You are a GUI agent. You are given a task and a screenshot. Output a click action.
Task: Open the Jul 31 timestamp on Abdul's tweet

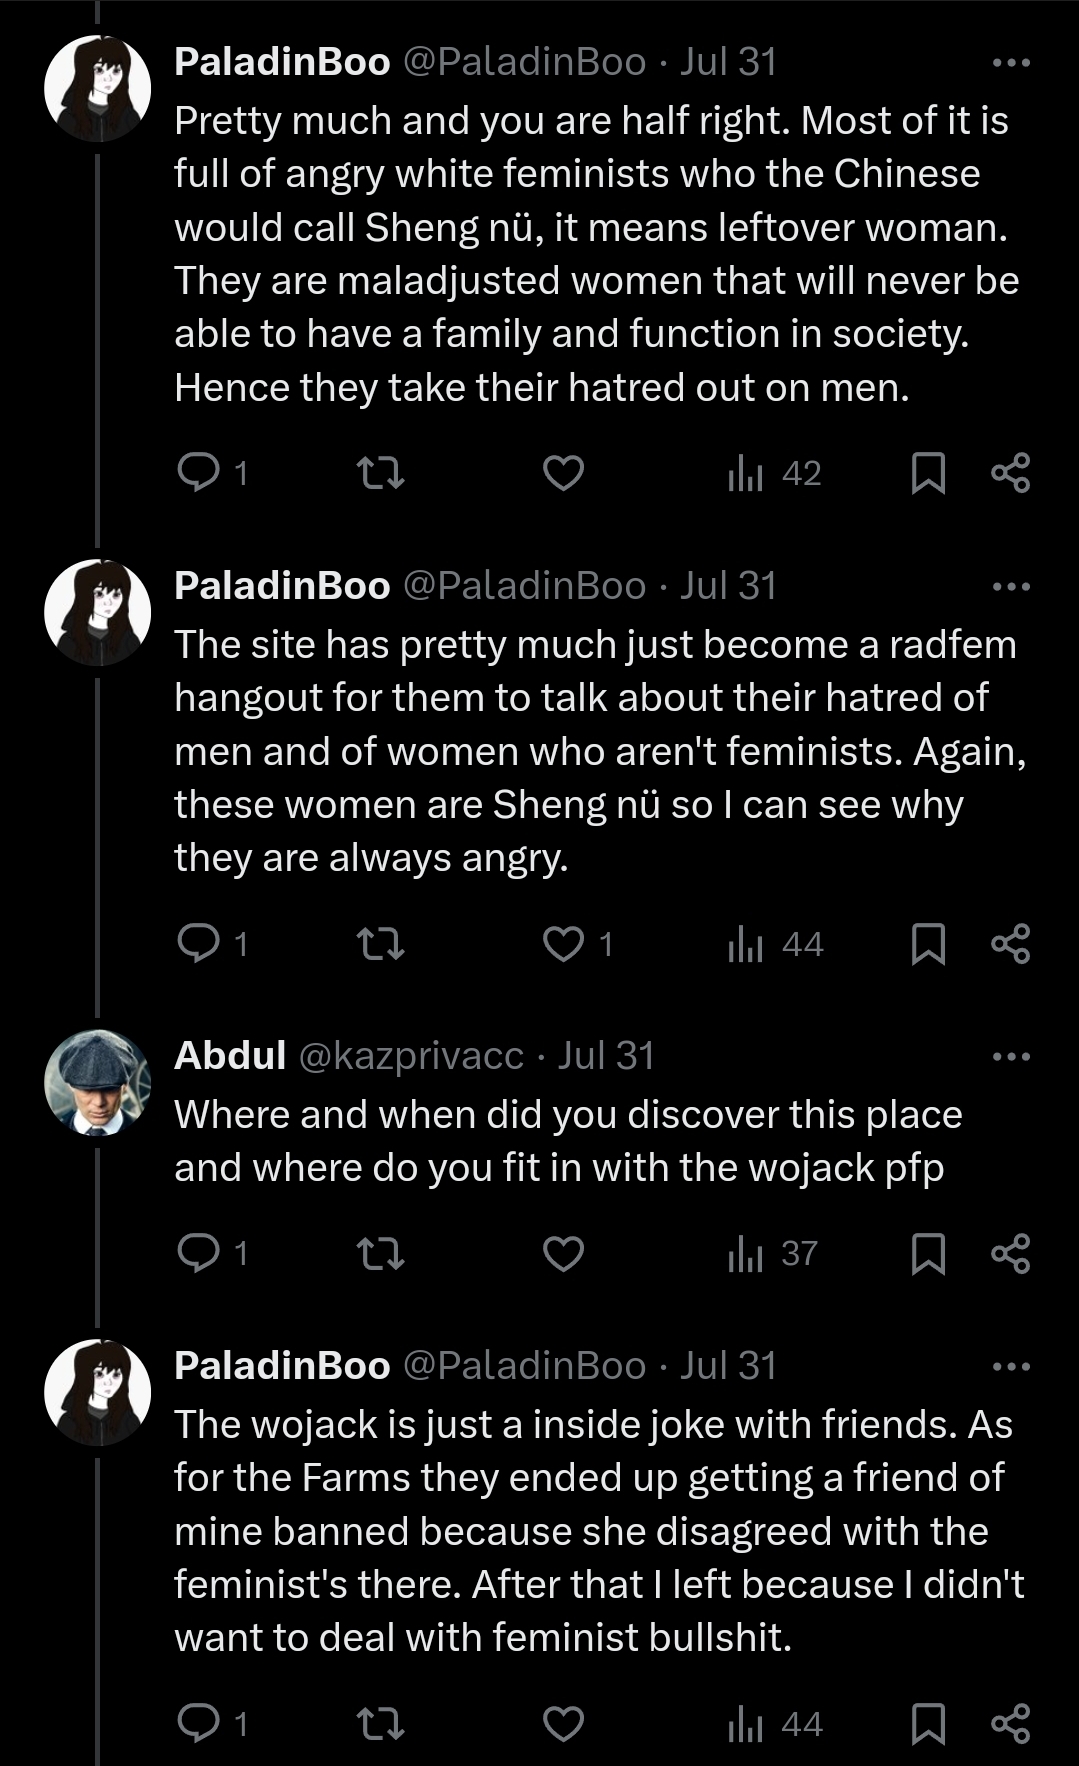pyautogui.click(x=605, y=1056)
